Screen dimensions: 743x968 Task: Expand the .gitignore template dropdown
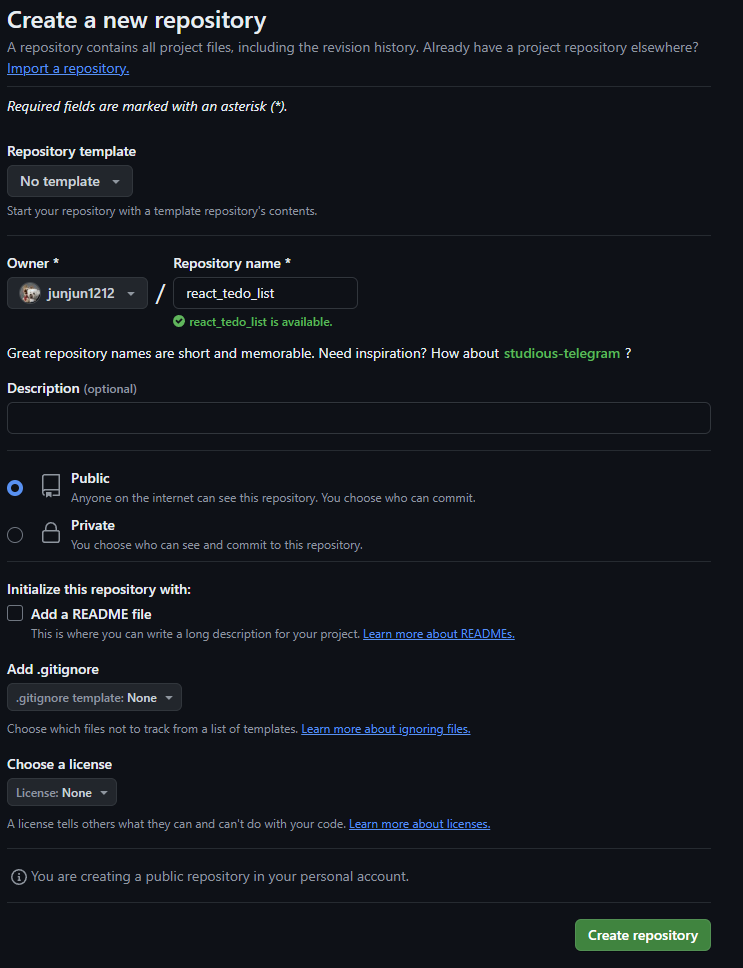(x=94, y=698)
